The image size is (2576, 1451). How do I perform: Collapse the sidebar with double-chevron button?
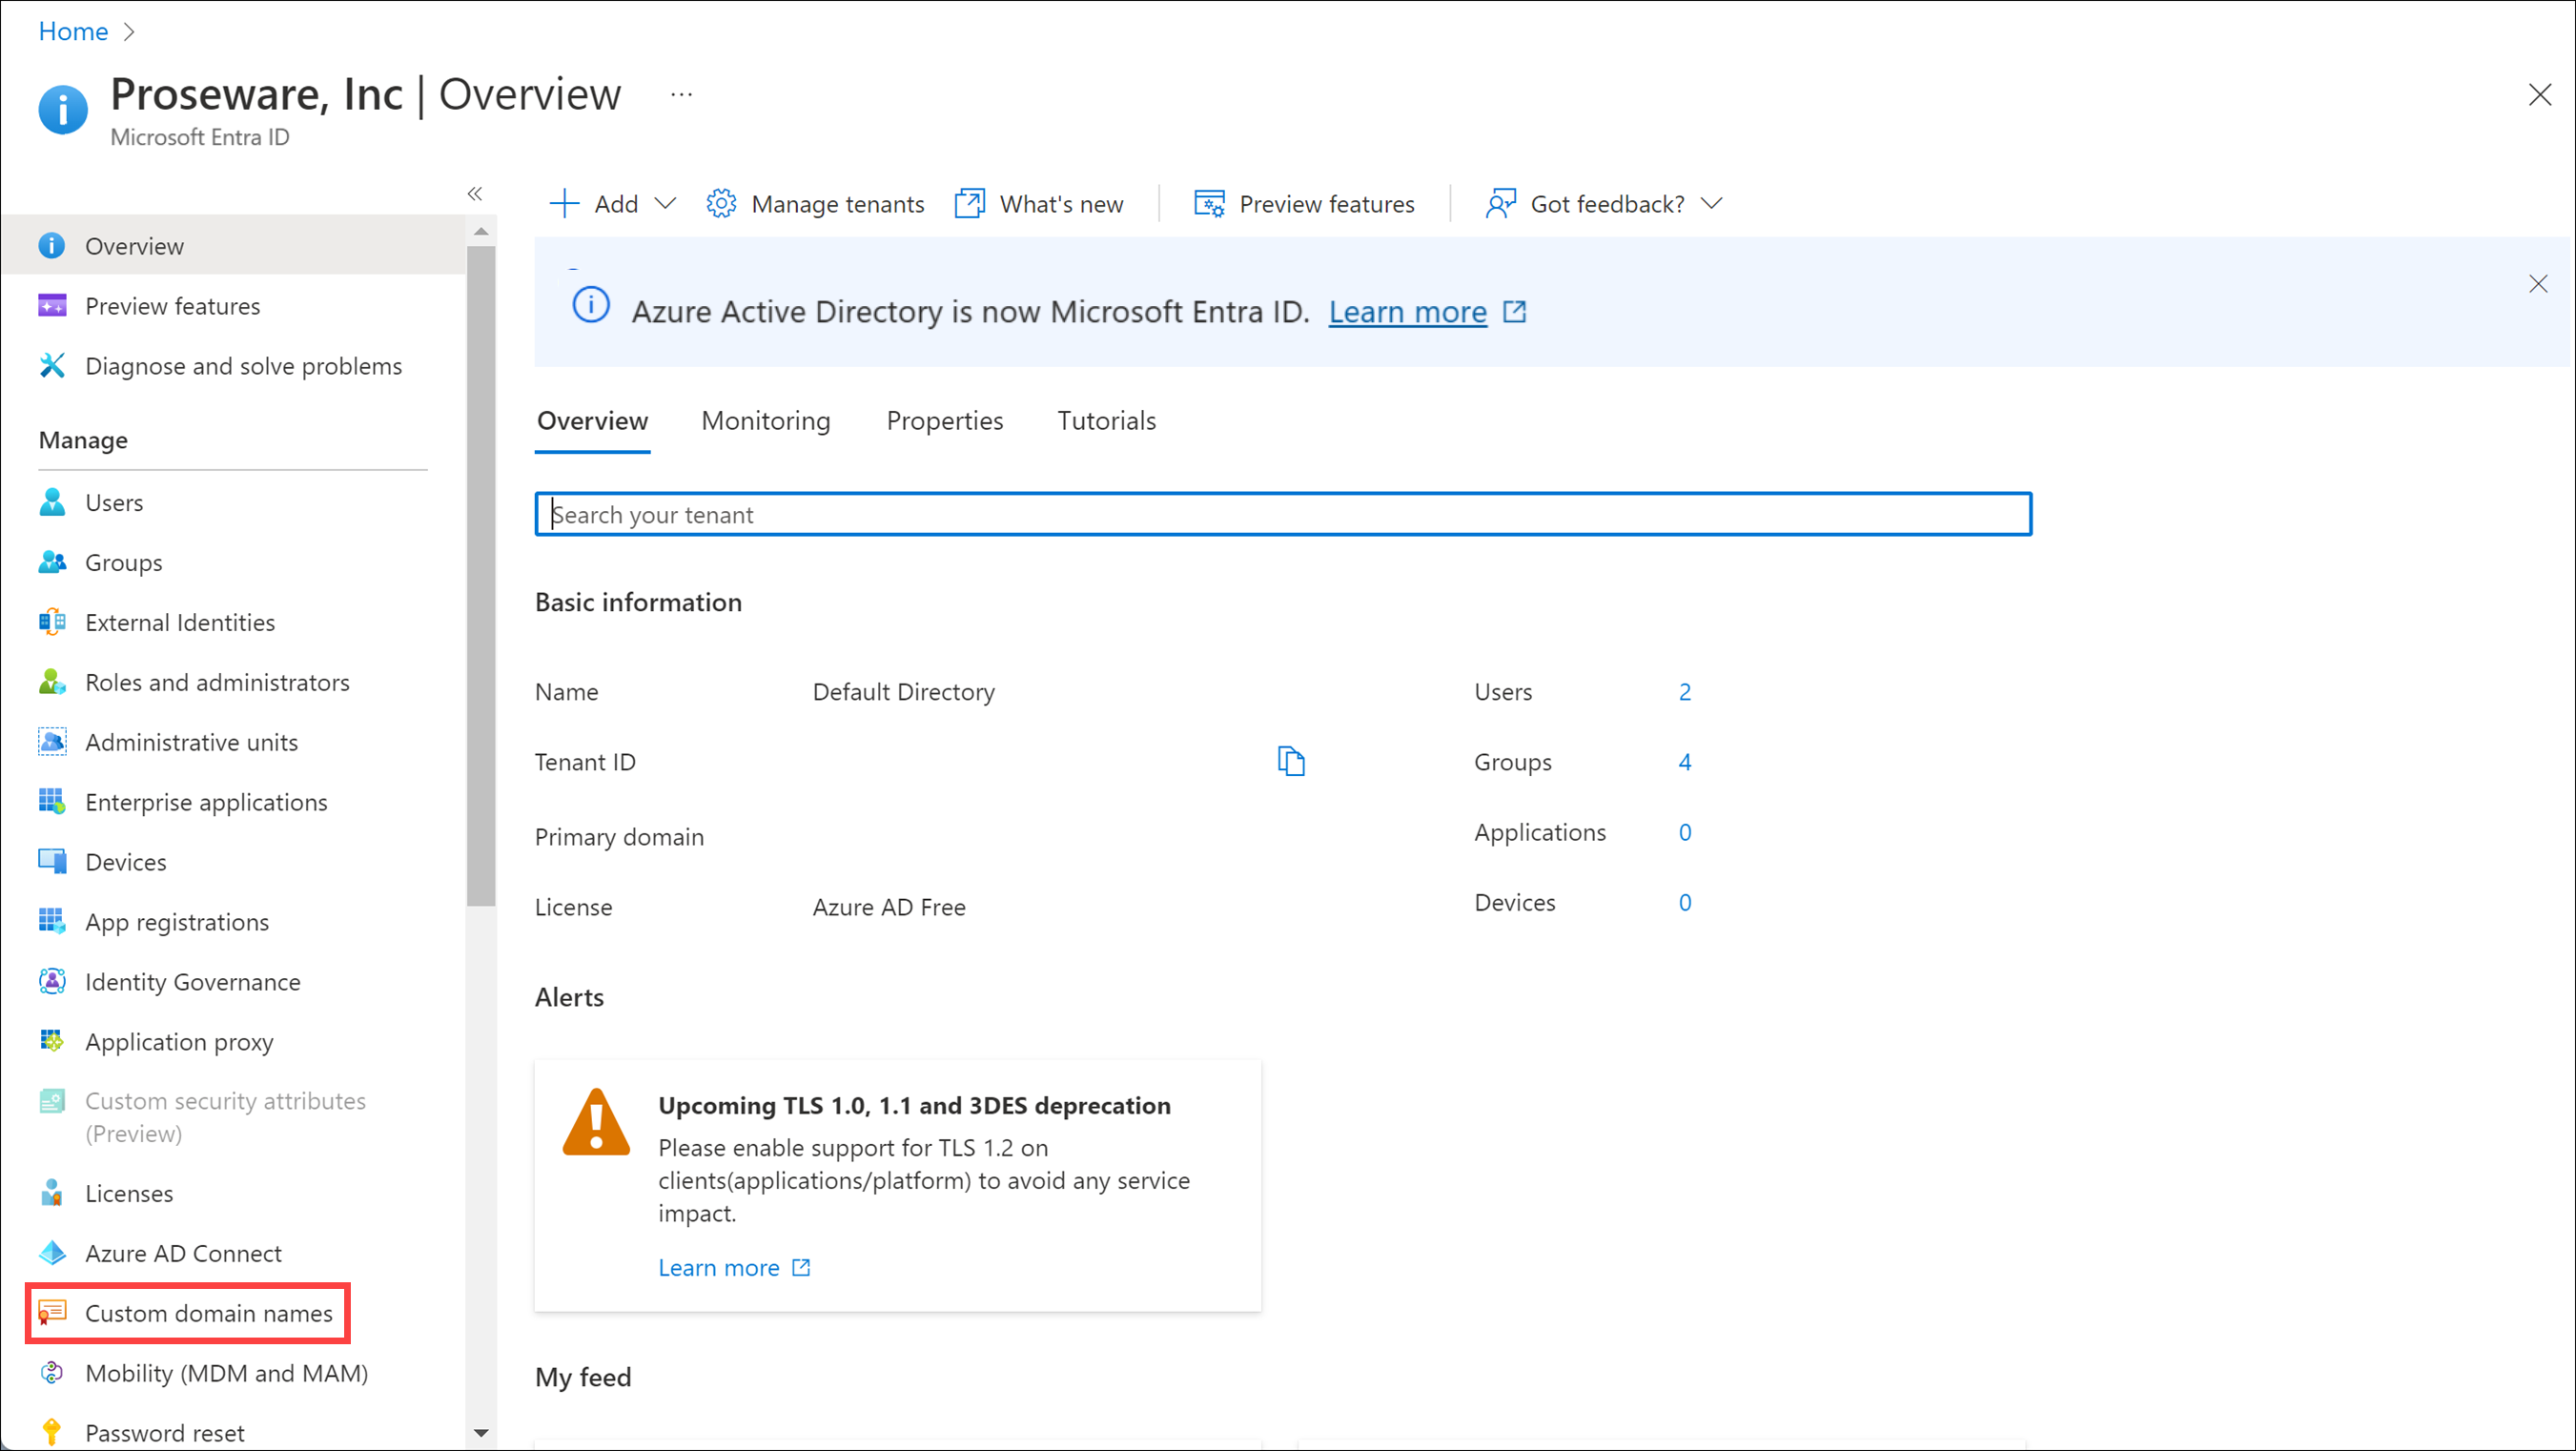(475, 194)
